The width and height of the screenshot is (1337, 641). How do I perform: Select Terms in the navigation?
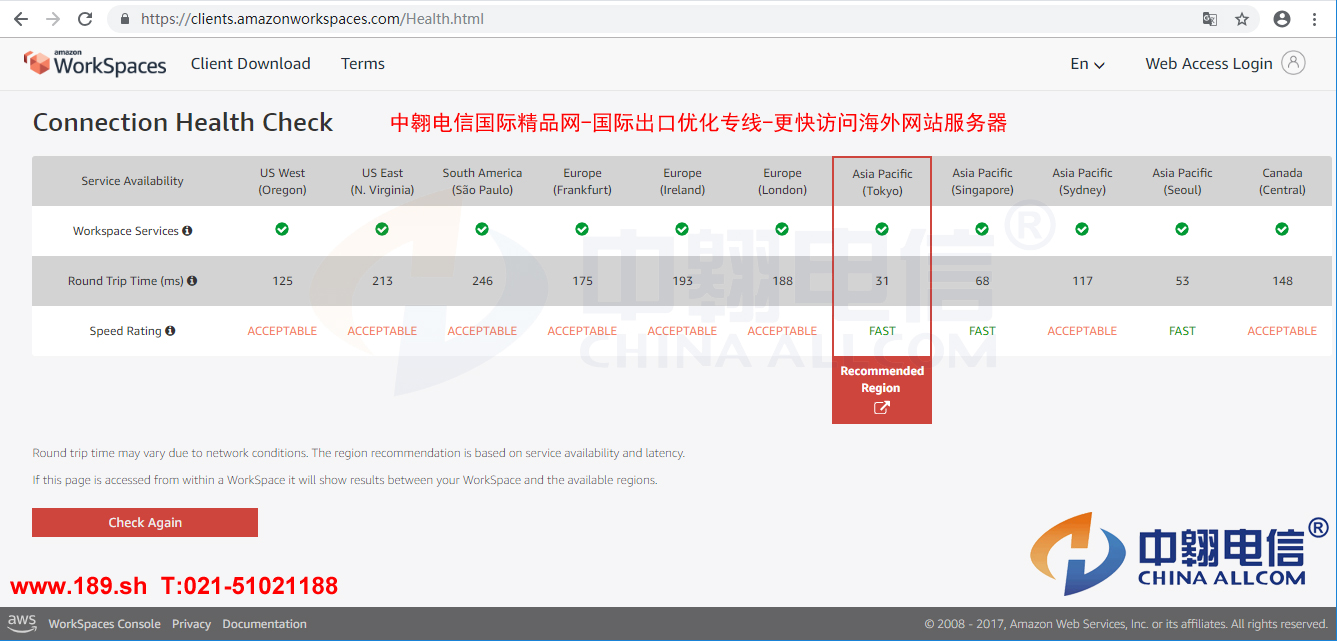362,63
